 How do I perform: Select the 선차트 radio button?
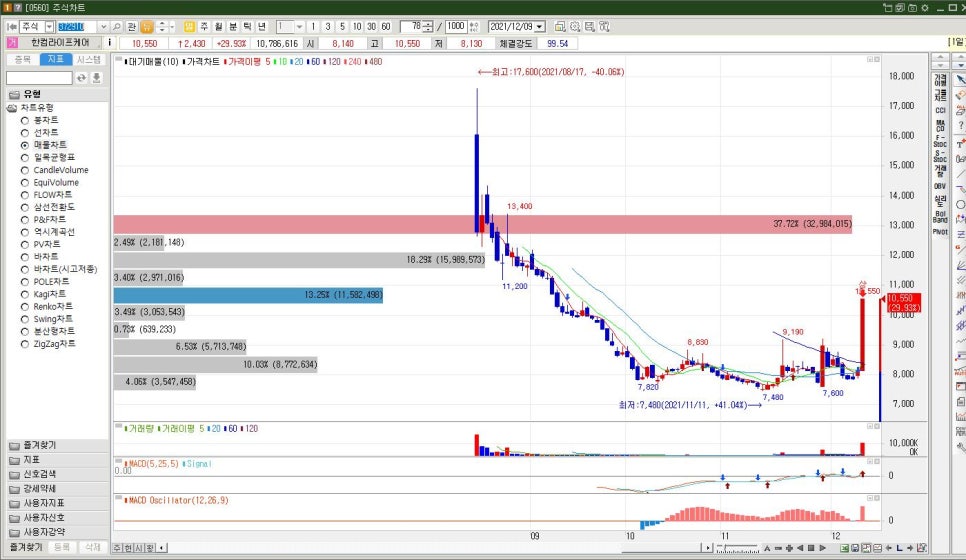(25, 132)
